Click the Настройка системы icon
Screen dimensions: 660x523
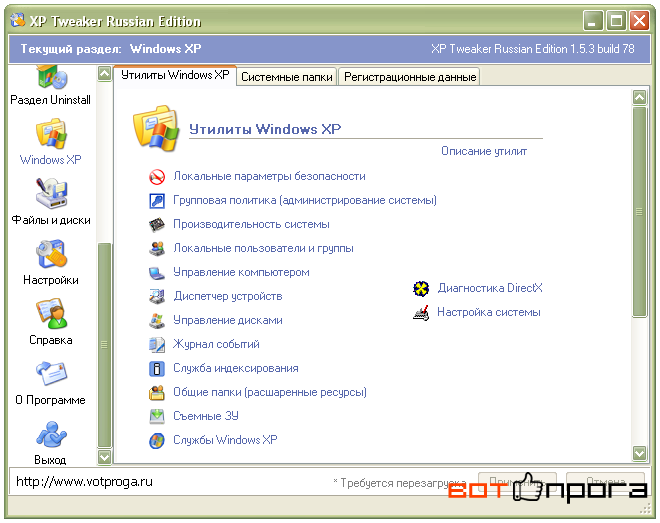point(421,313)
